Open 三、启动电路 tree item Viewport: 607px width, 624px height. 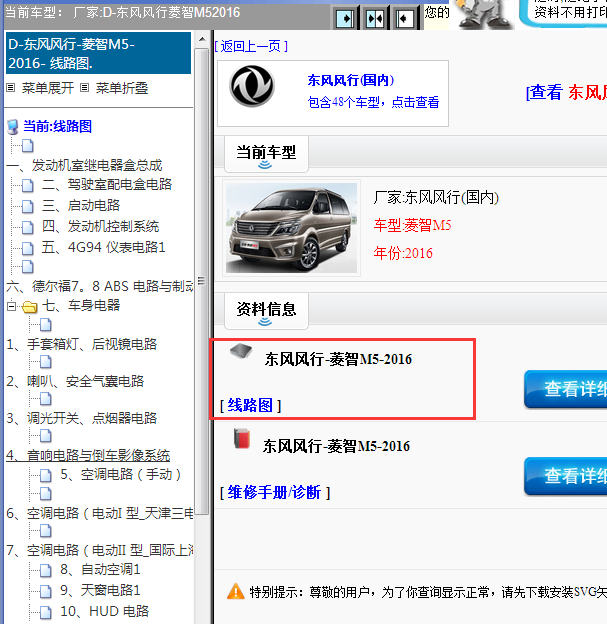tap(81, 205)
